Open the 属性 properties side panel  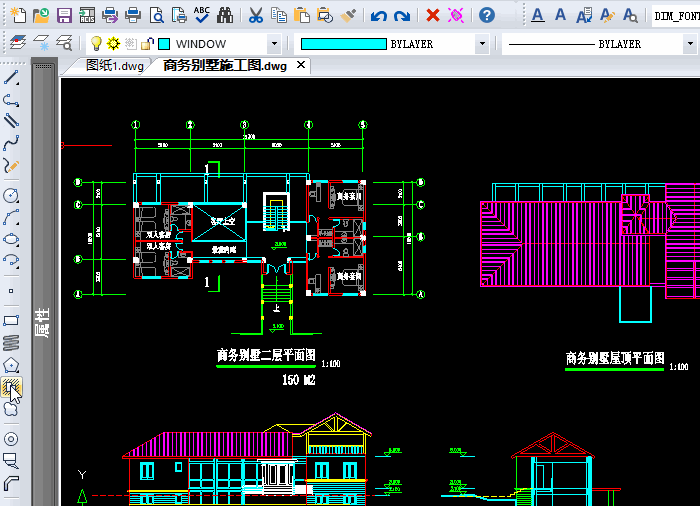42,322
